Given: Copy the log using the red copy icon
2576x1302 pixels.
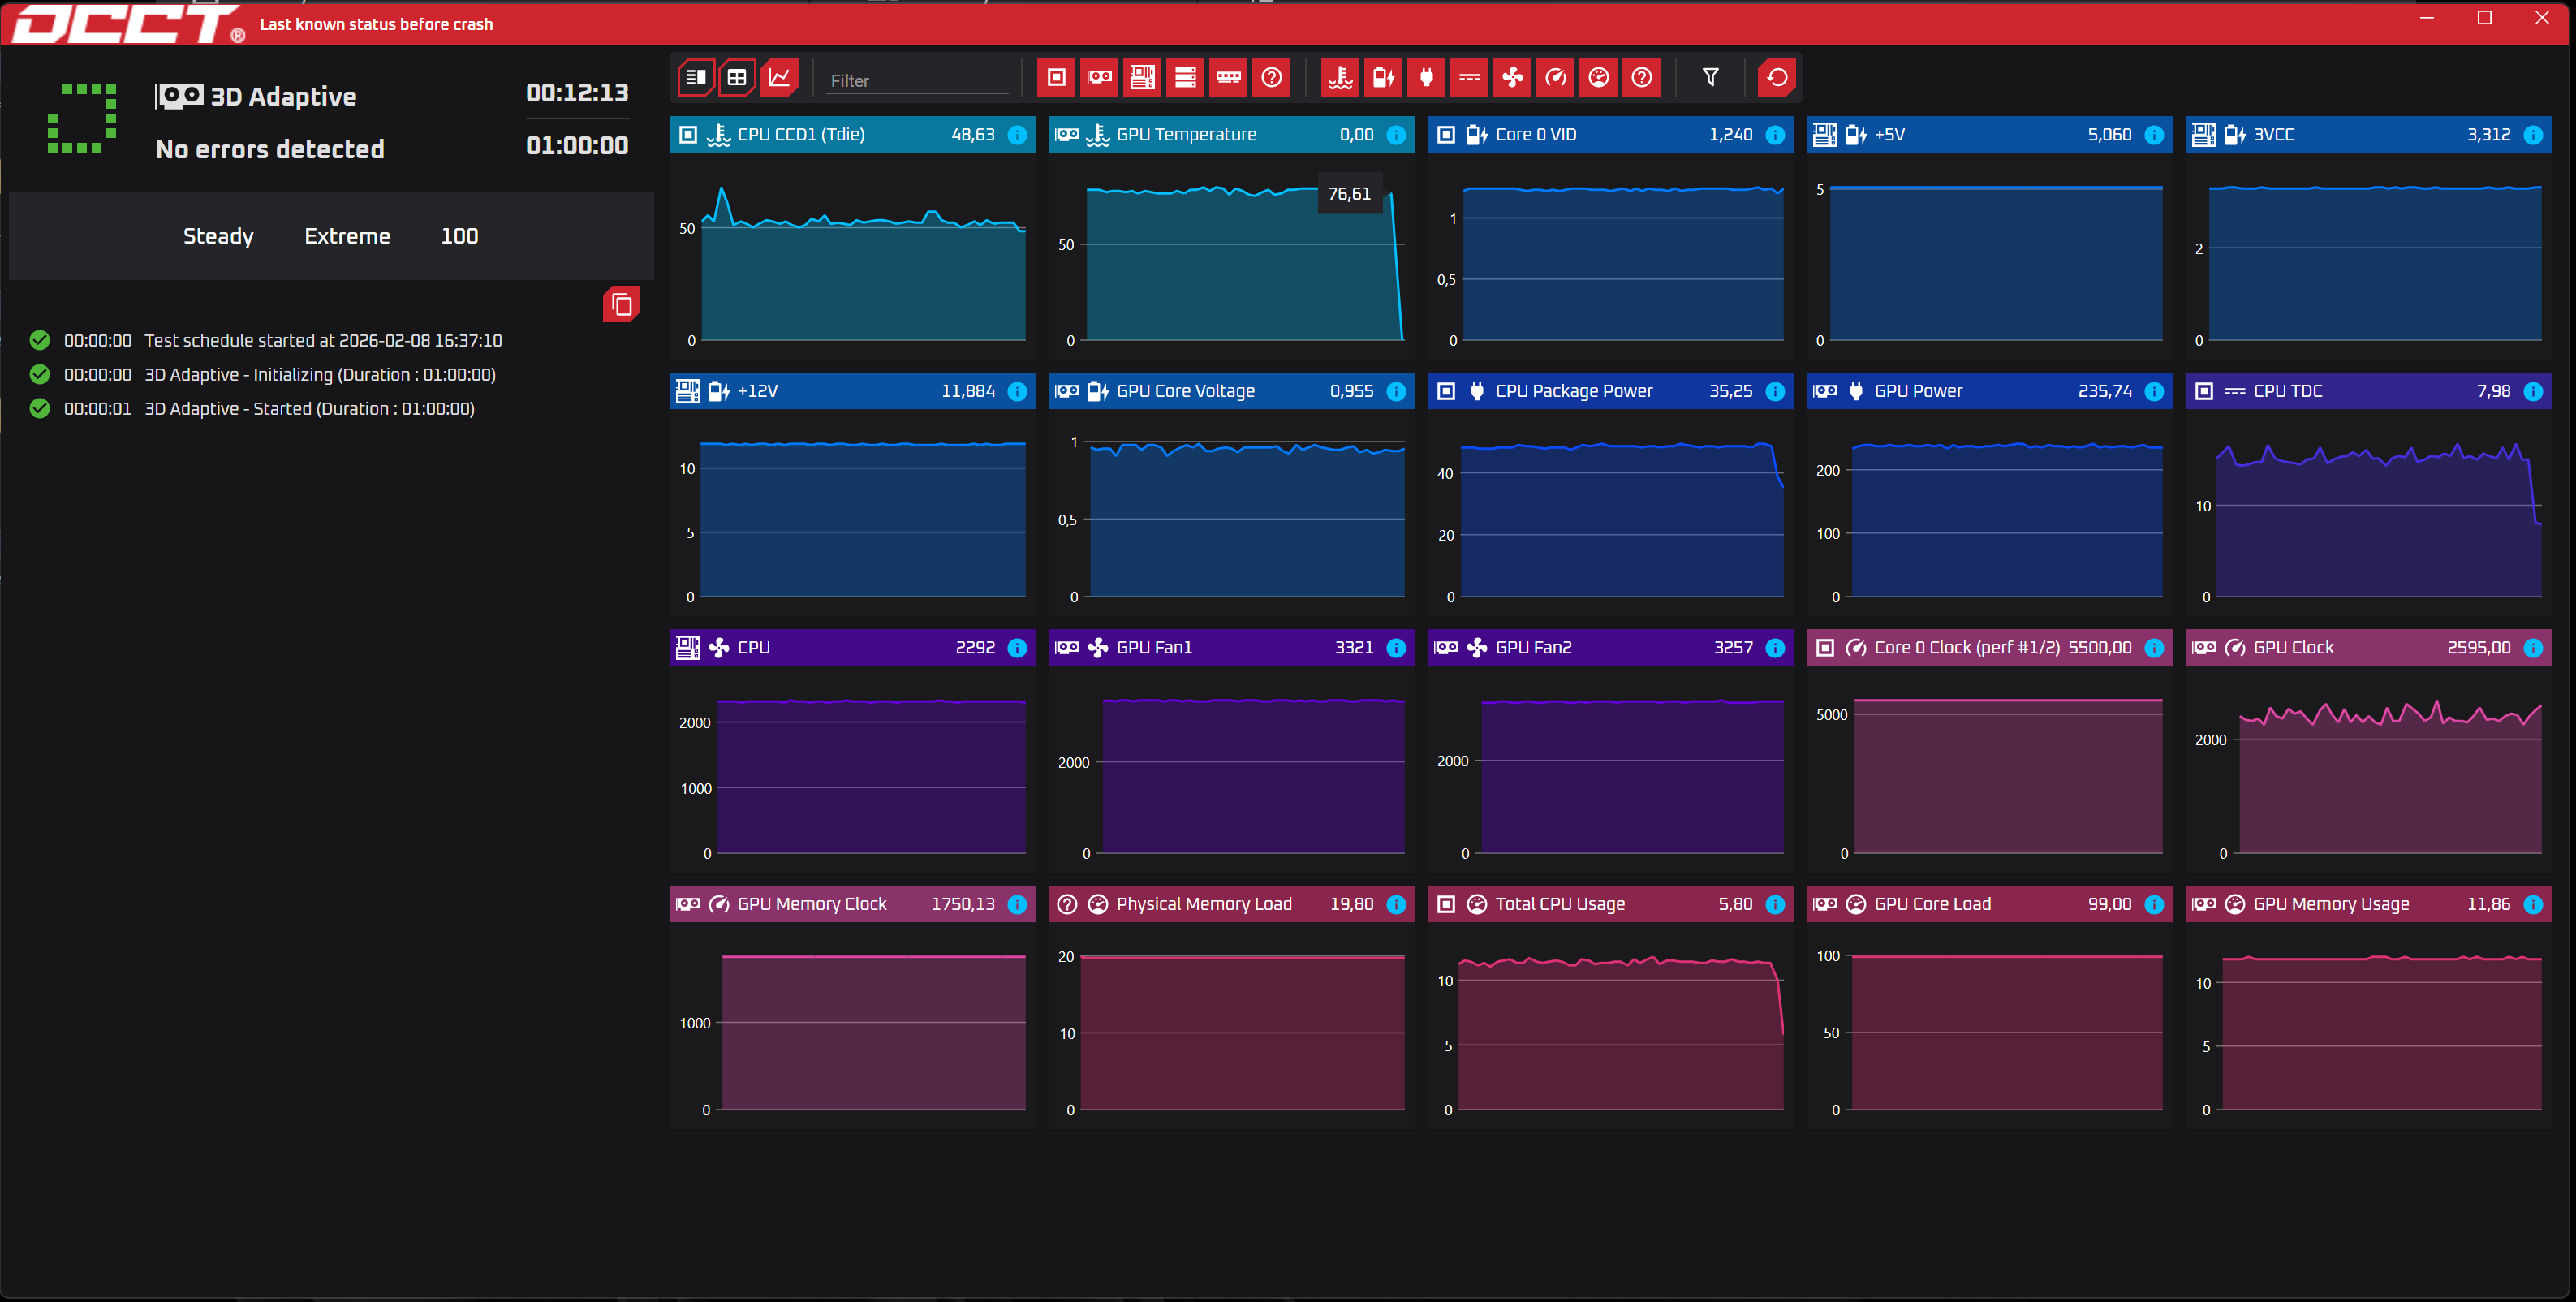Looking at the screenshot, I should [621, 304].
